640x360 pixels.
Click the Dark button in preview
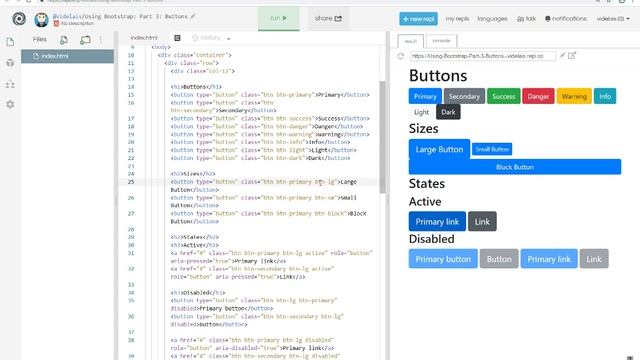pyautogui.click(x=448, y=112)
